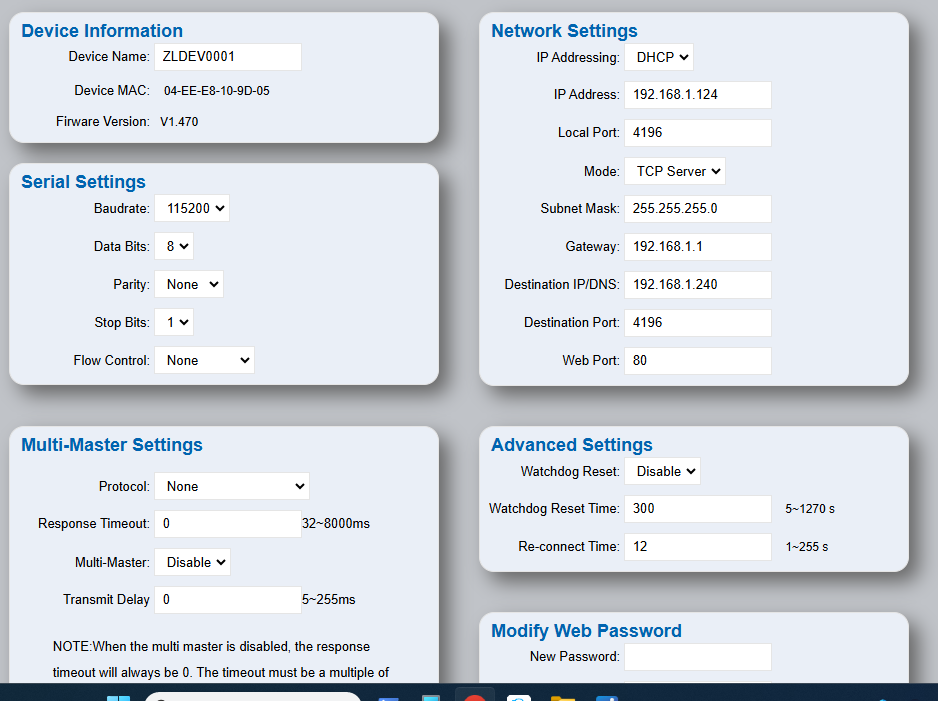Select the Web Port field showing 80

[x=698, y=361]
